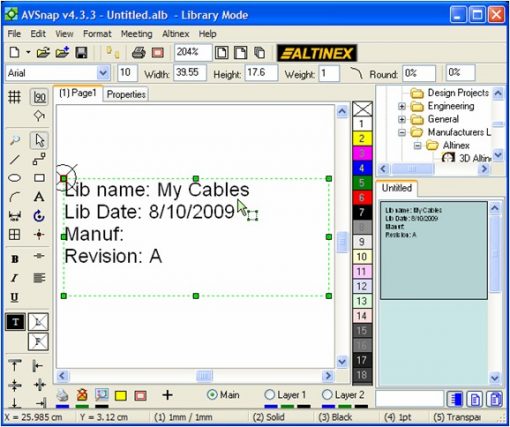Collapse the Altinex folder node
This screenshot has width=510, height=427.
(x=418, y=146)
